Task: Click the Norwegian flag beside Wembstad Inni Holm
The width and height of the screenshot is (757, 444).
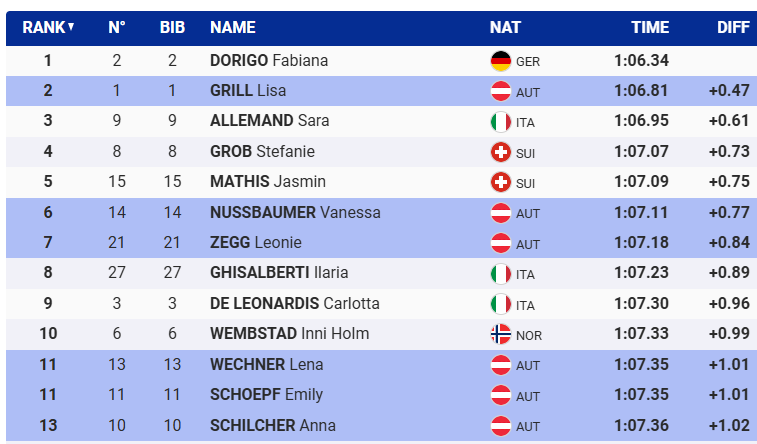Action: (501, 334)
